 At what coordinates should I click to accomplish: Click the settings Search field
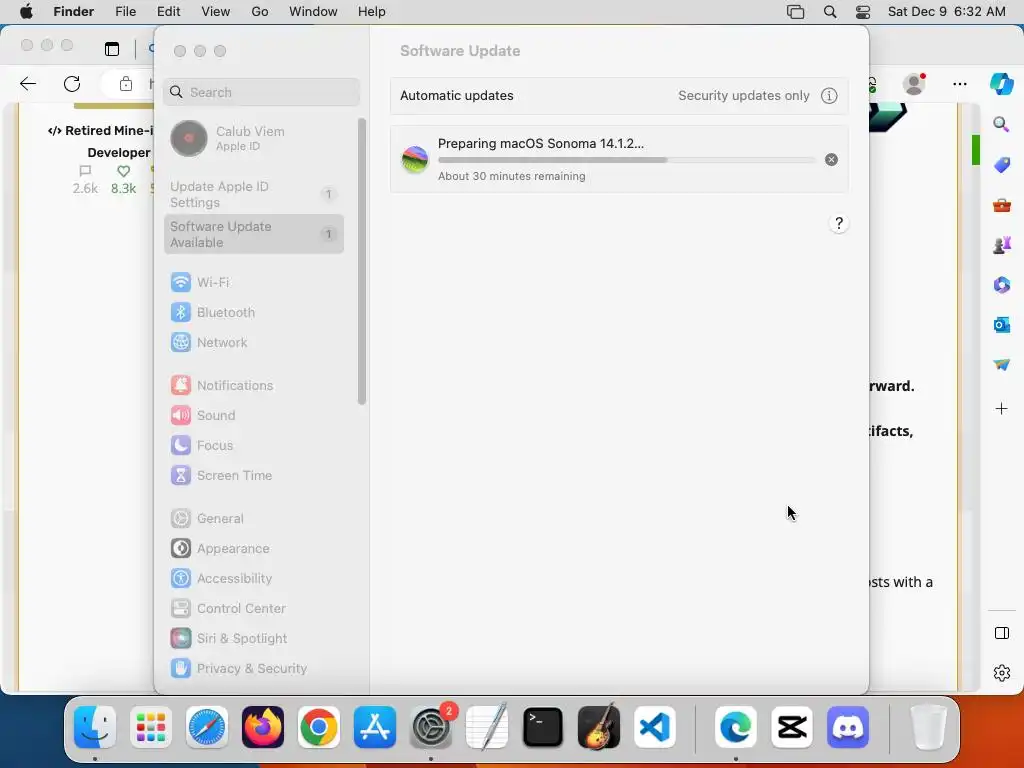coord(261,92)
